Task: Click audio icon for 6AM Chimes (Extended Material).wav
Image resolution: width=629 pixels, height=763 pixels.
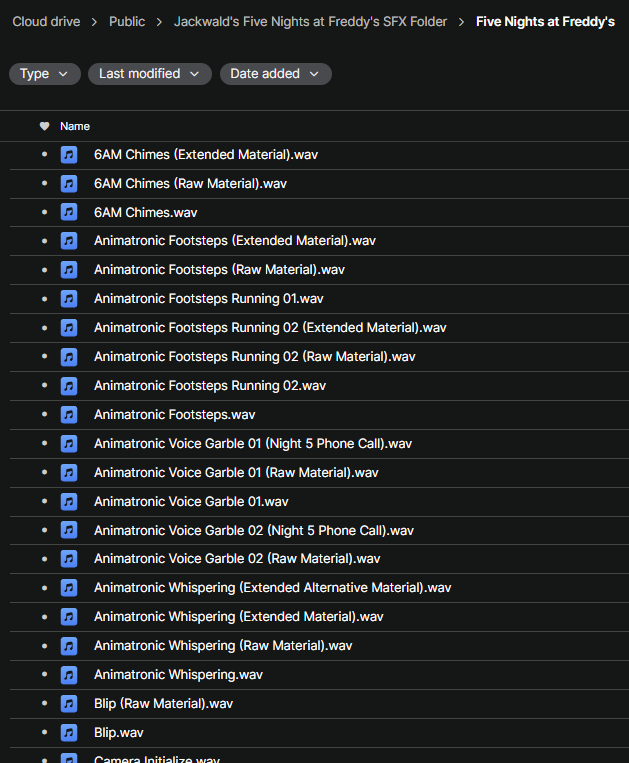Action: pyautogui.click(x=69, y=155)
